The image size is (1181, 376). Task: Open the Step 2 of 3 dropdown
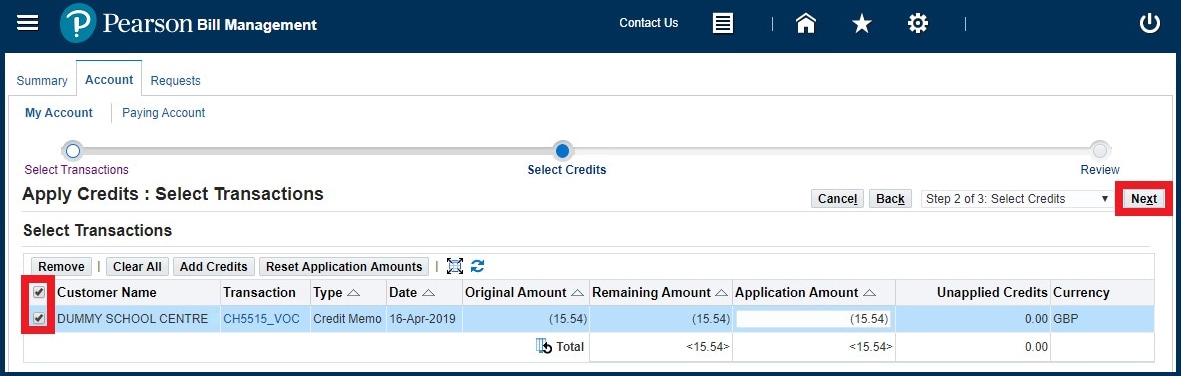coord(1017,199)
